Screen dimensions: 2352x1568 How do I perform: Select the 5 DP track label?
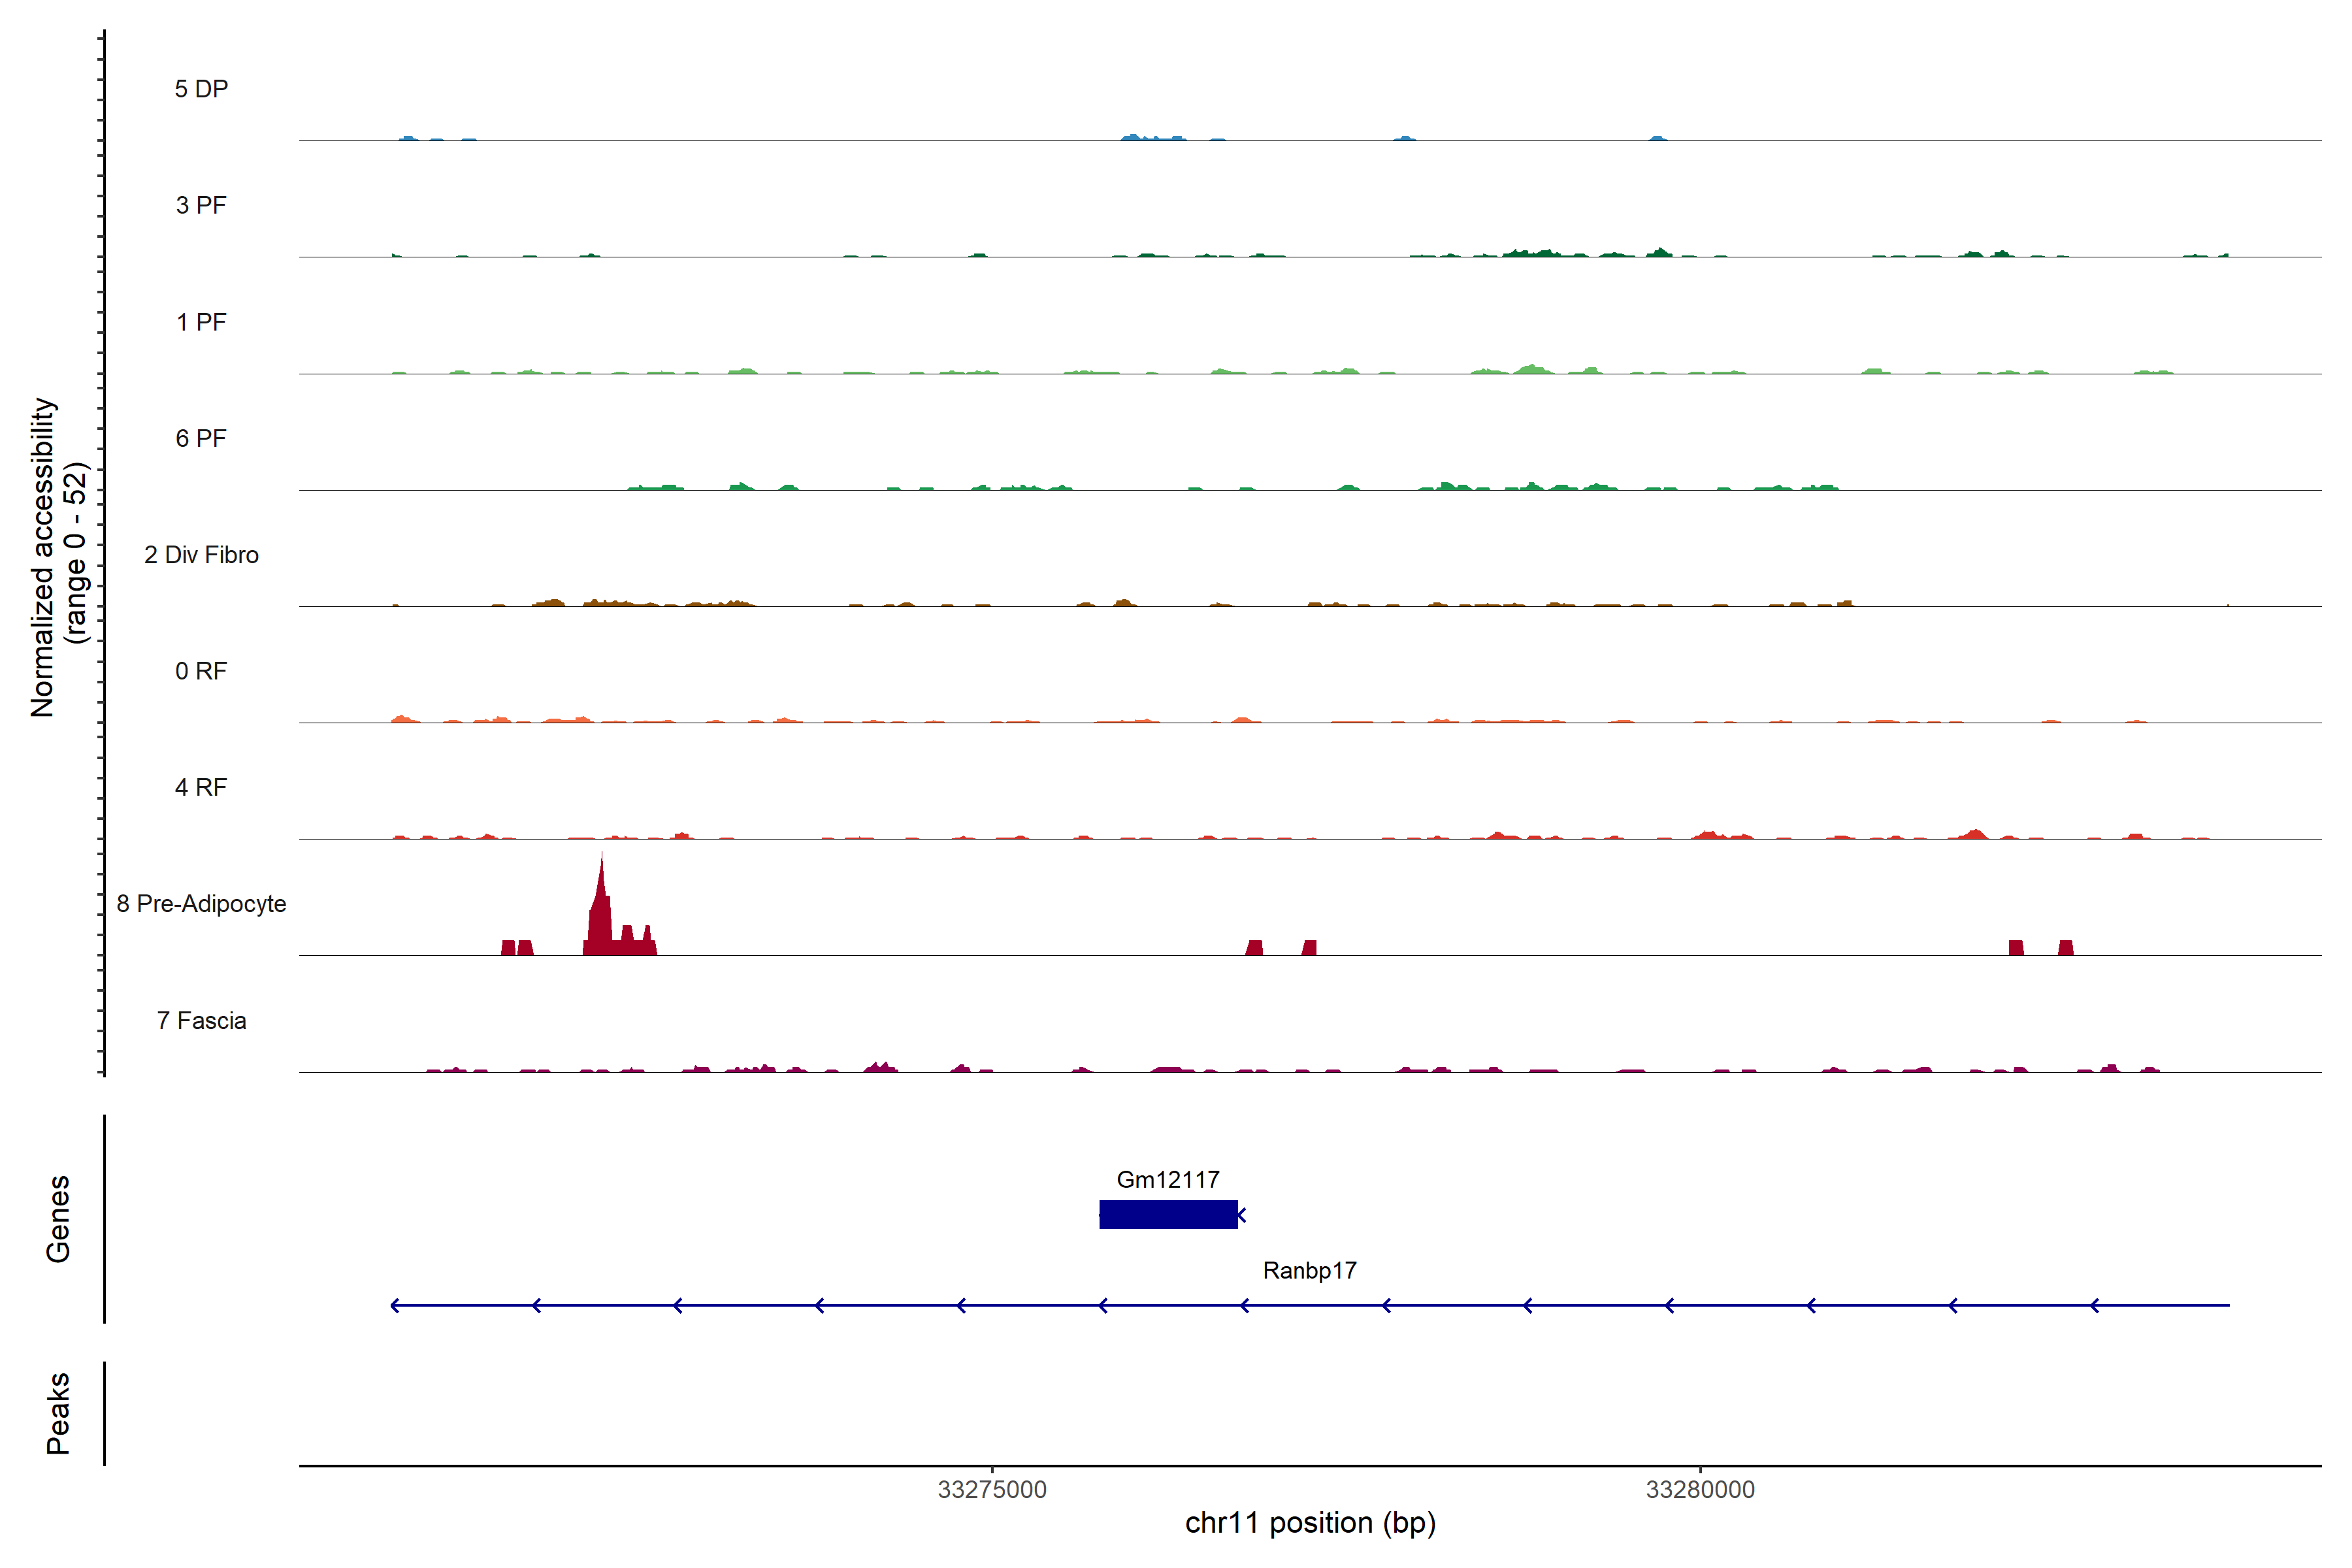point(201,89)
